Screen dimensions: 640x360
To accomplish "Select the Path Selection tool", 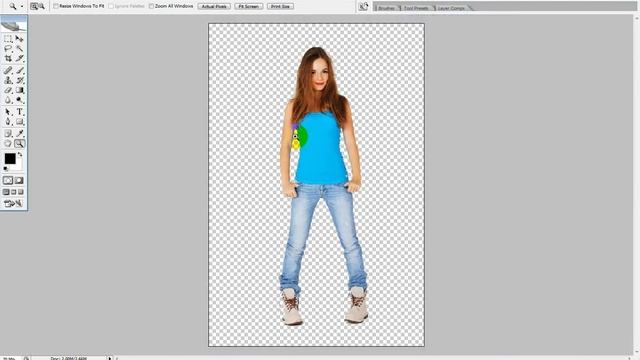I will tap(8, 112).
